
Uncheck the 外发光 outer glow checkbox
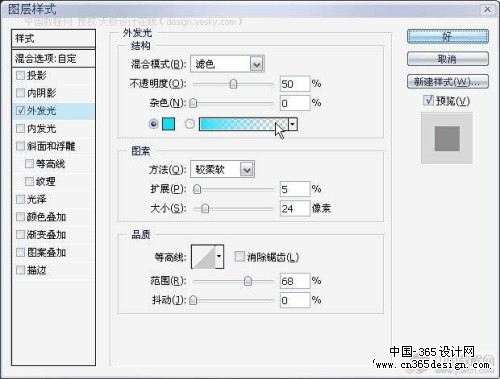coord(20,111)
